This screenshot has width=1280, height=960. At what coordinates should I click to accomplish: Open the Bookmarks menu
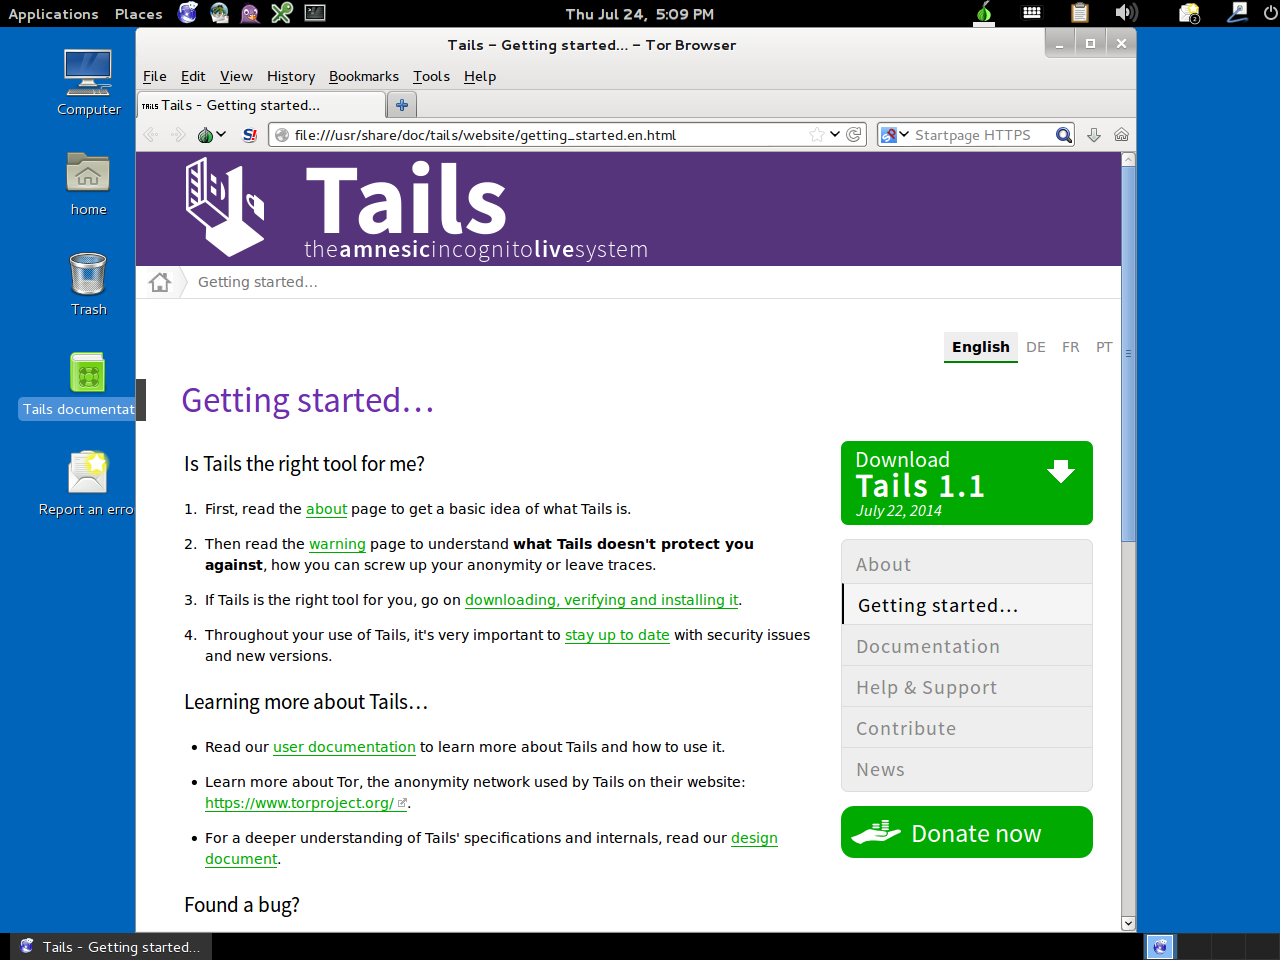click(x=364, y=76)
